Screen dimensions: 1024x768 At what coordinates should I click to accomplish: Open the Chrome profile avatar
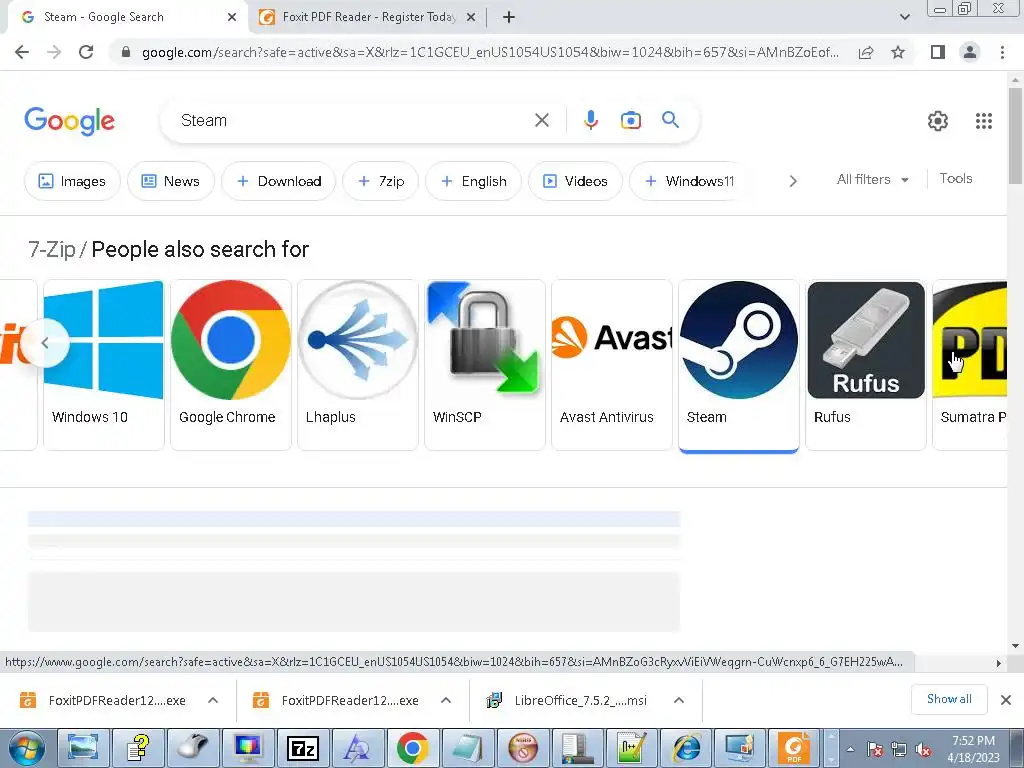point(970,52)
